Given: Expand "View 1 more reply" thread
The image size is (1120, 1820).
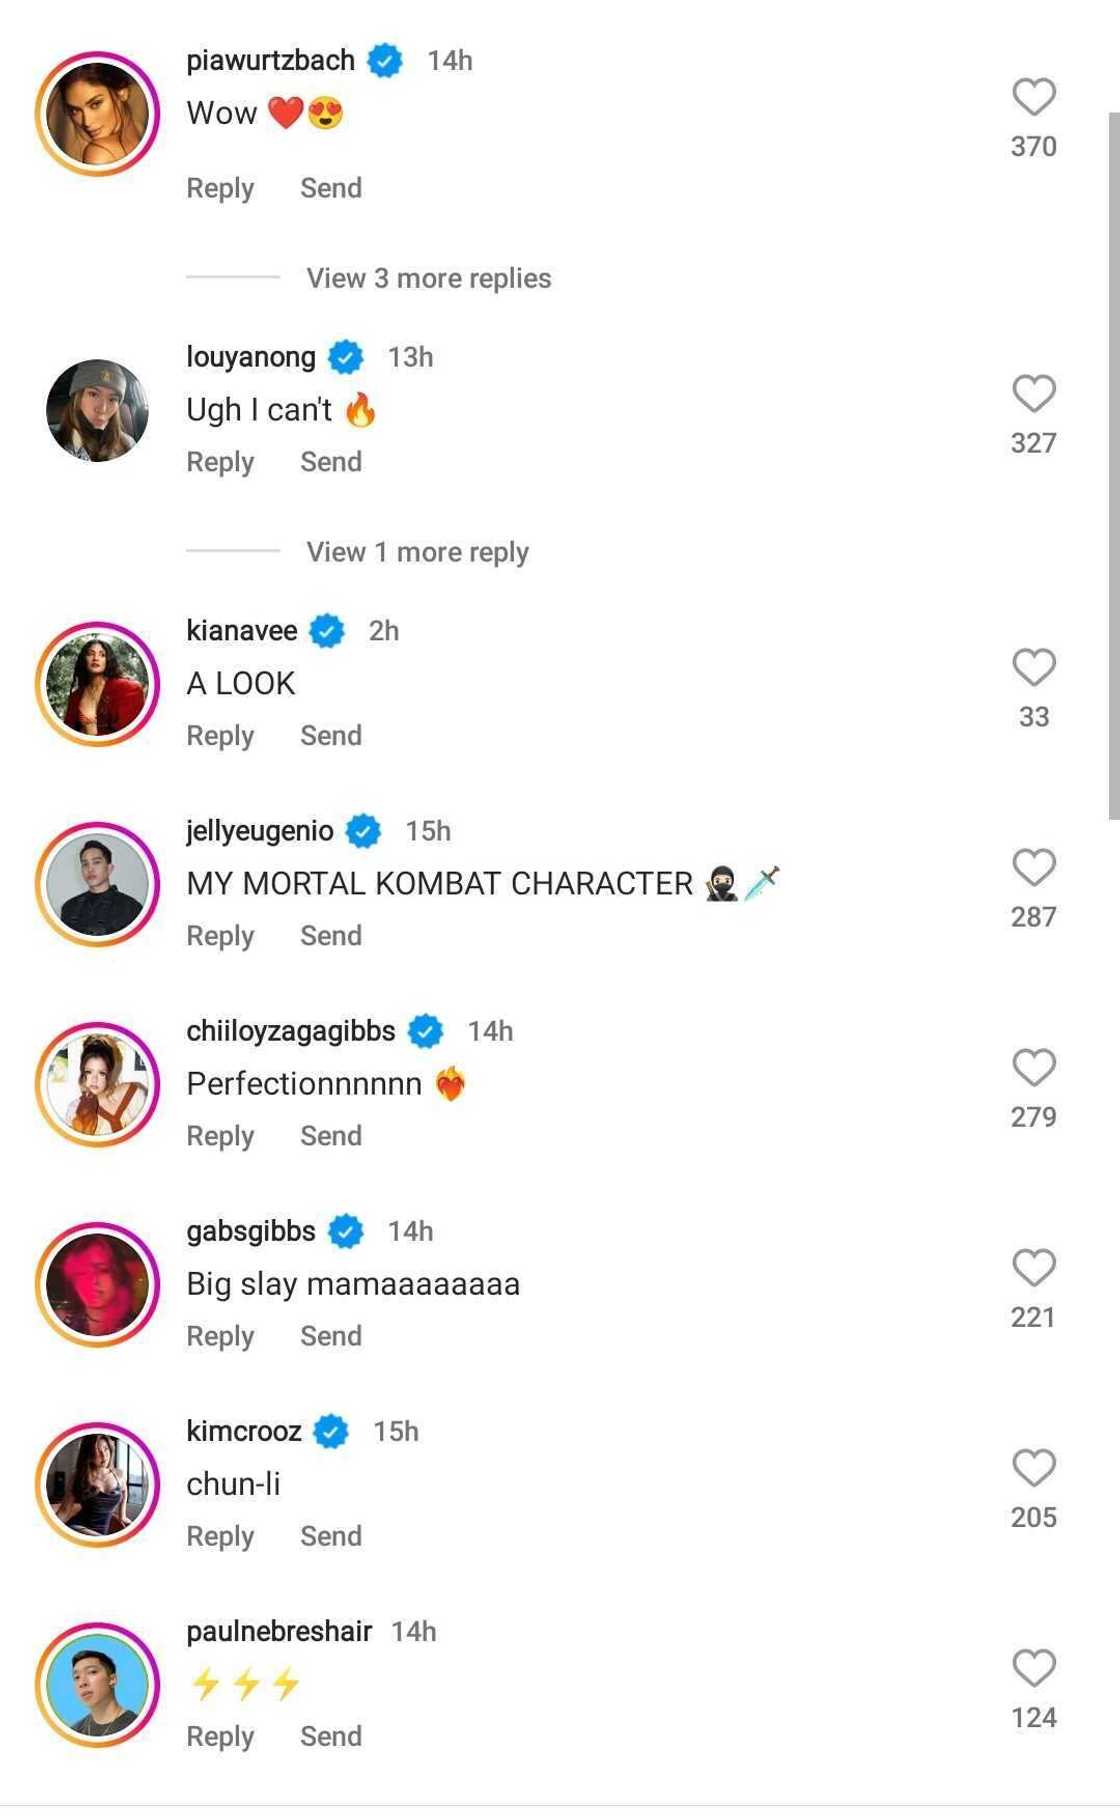Looking at the screenshot, I should click(417, 552).
